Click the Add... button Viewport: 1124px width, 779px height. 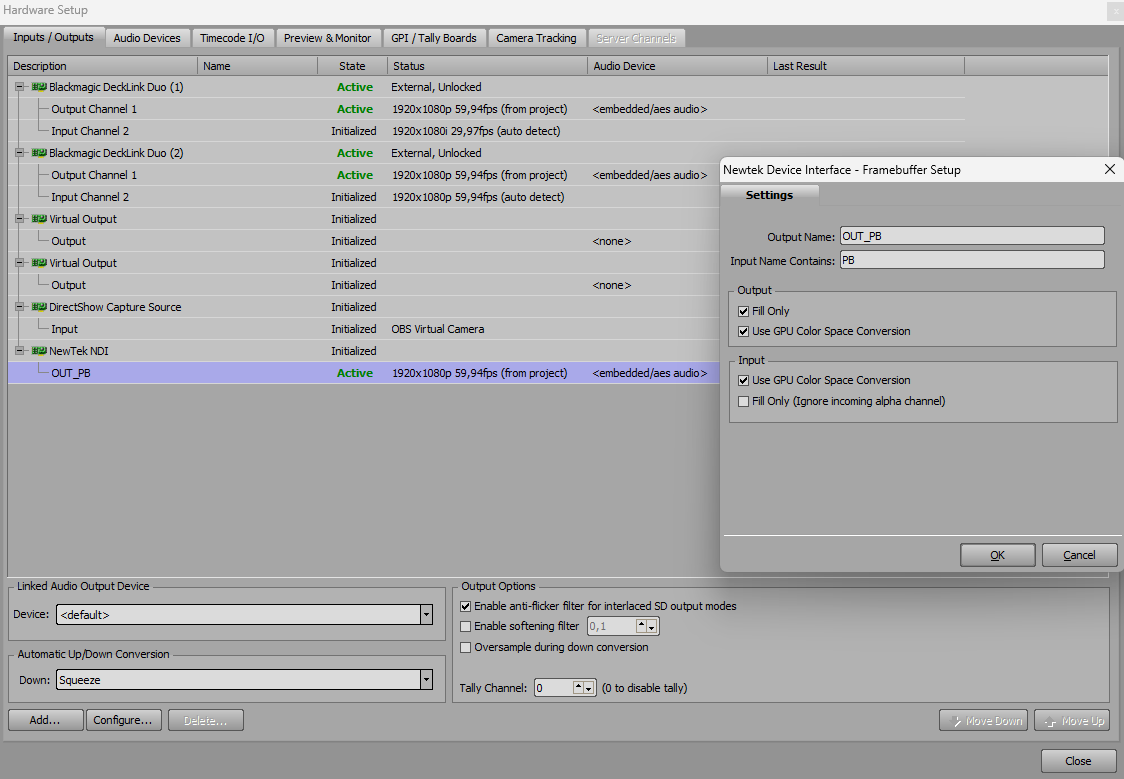coord(45,720)
